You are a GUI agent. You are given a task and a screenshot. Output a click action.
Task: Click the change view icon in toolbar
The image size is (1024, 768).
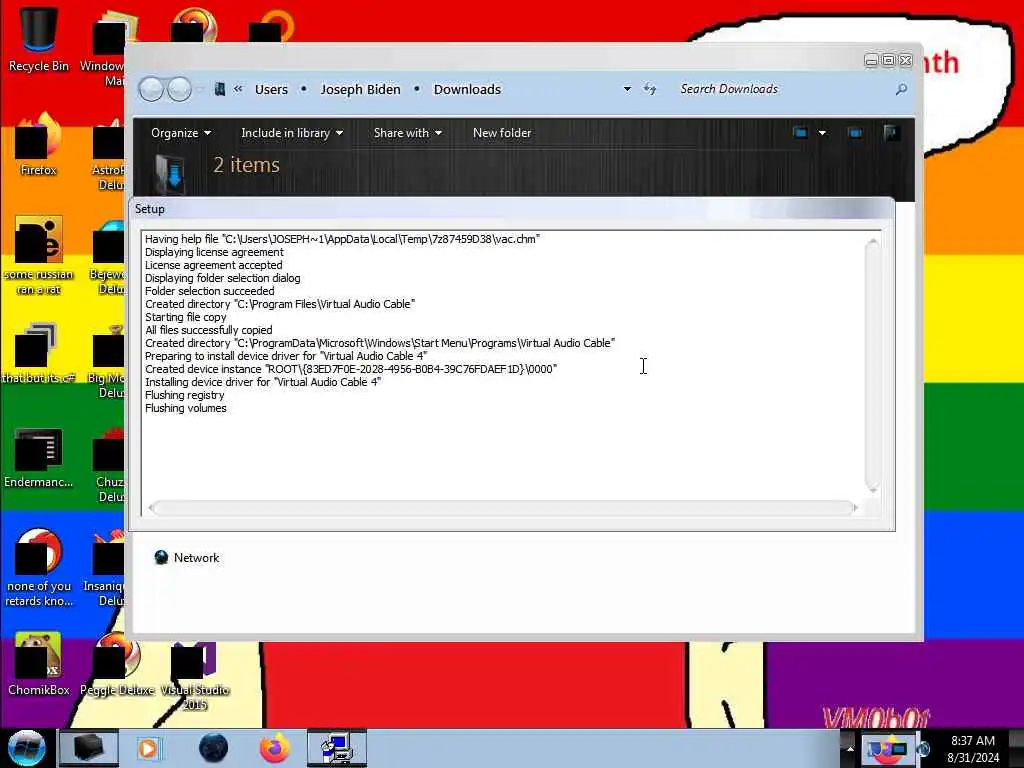(x=800, y=133)
